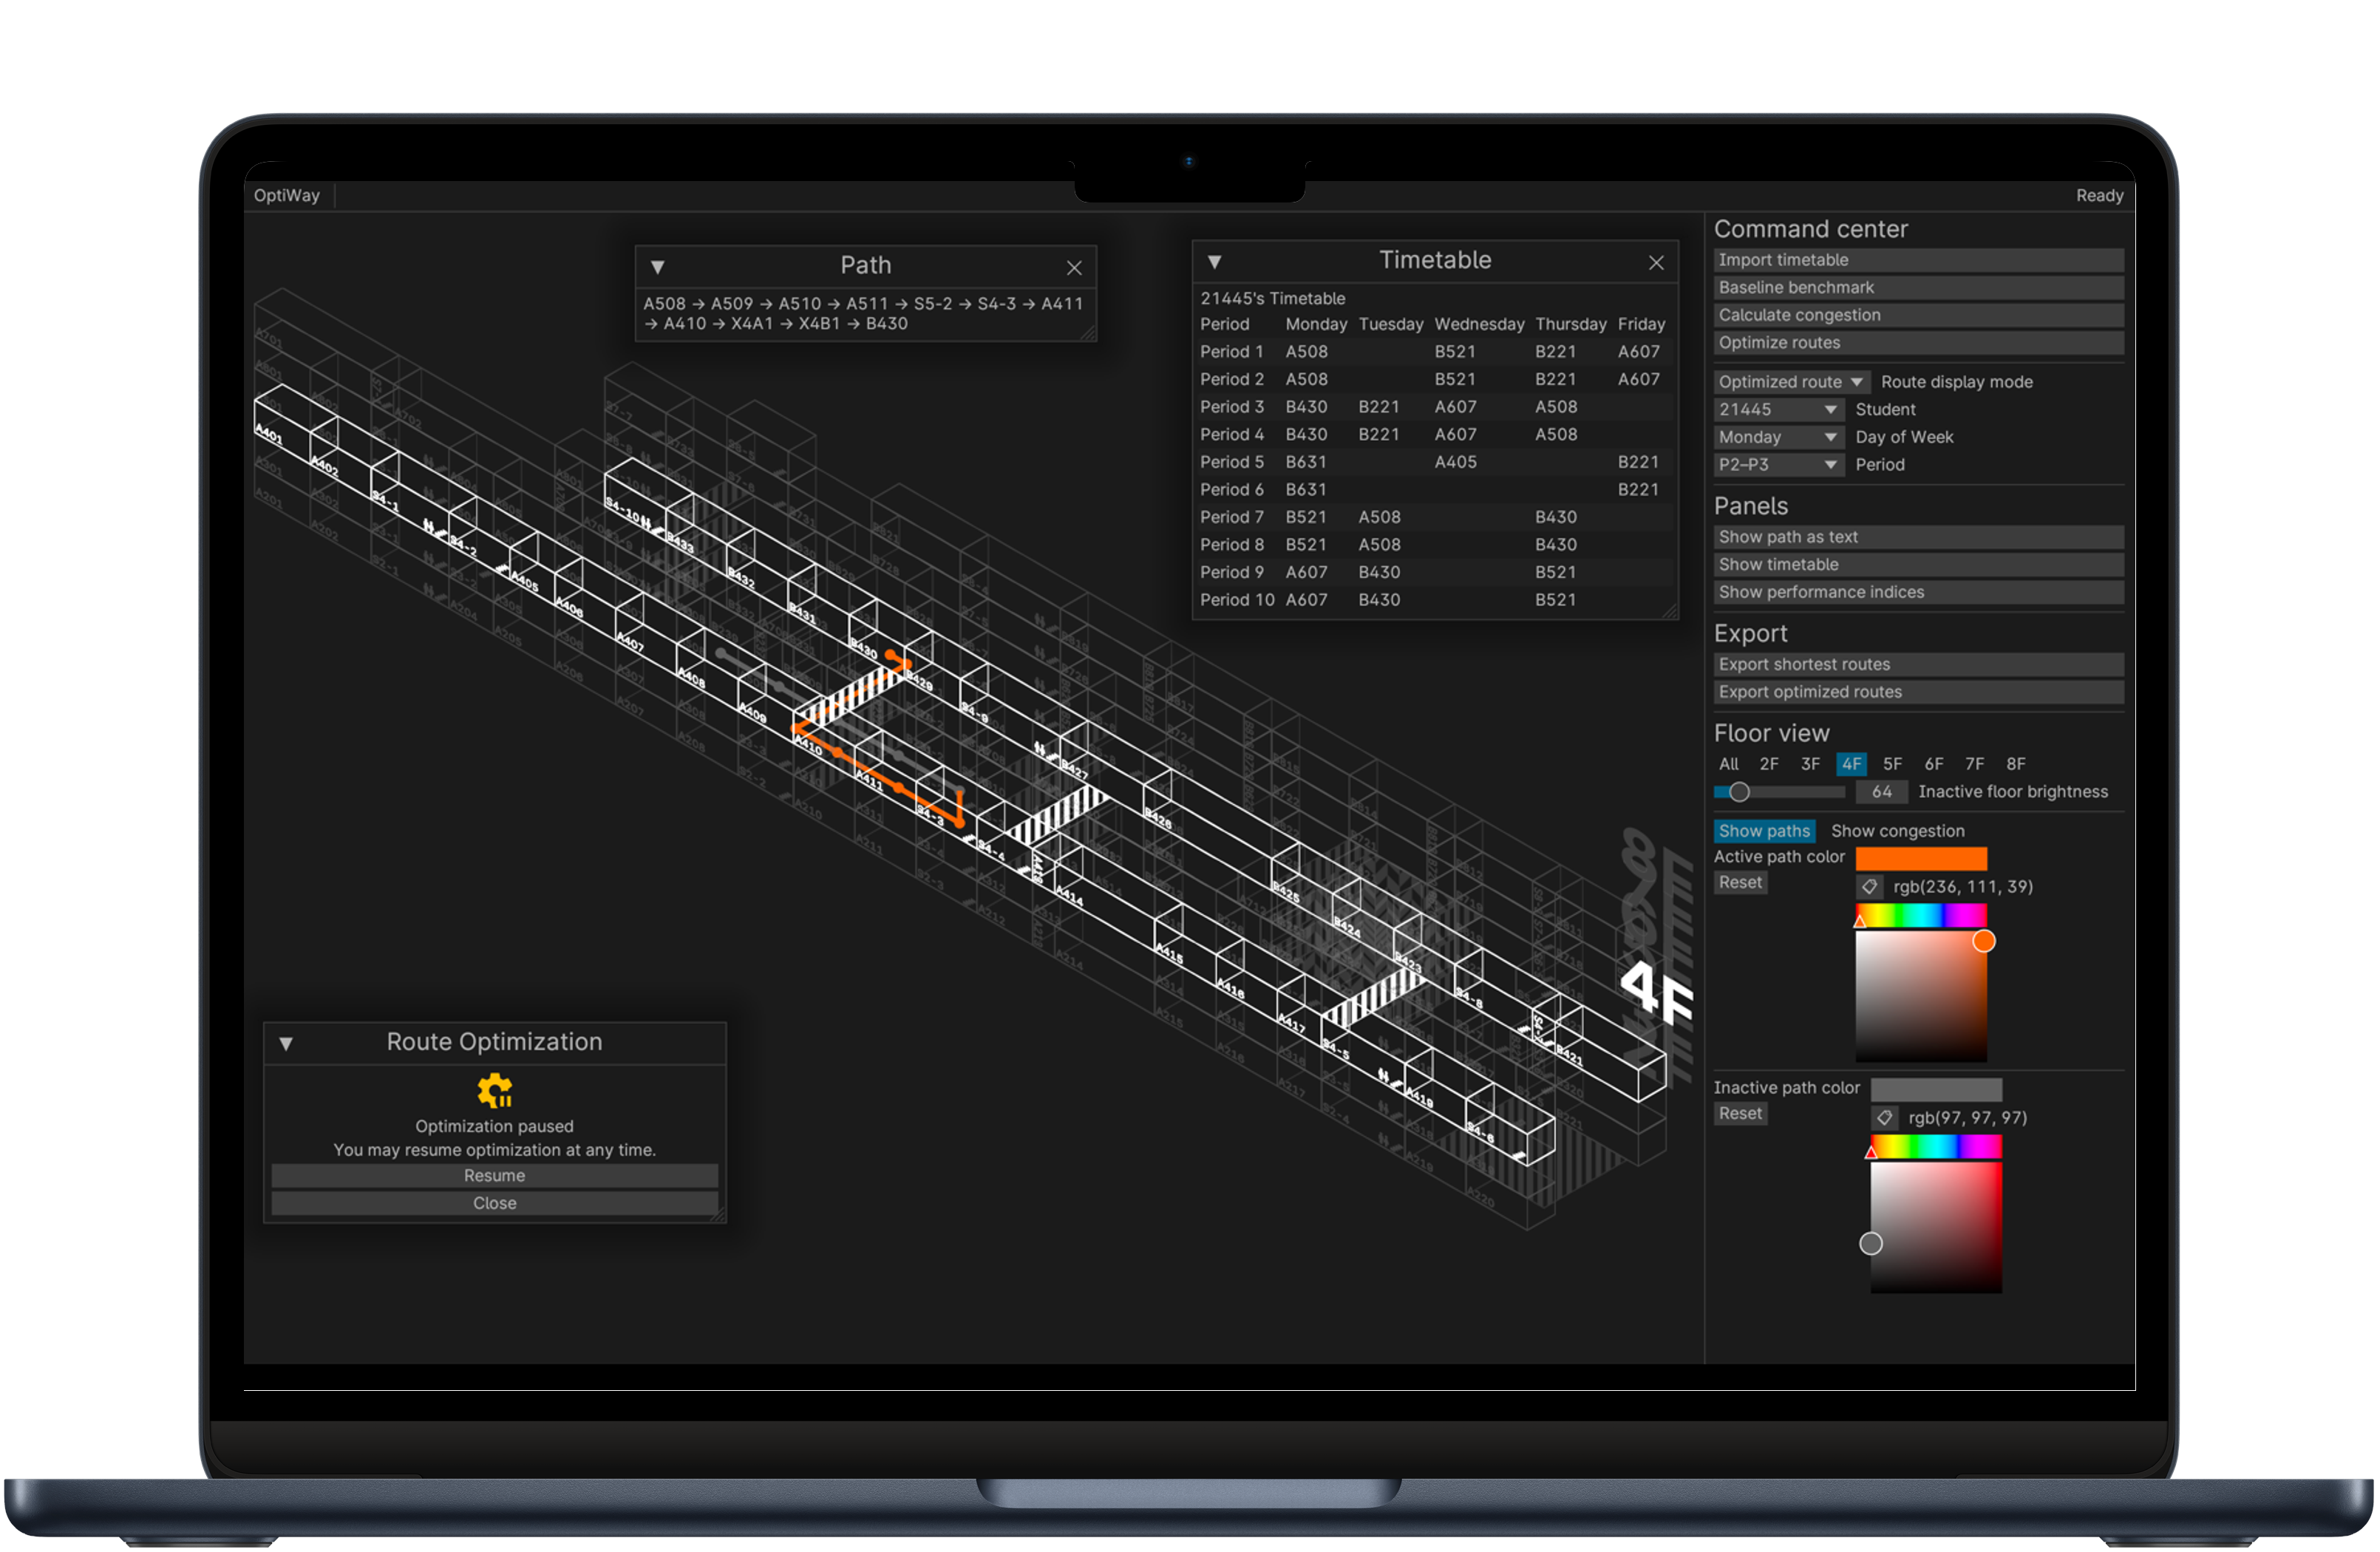Open the Student 21445 dropdown
Screen dimensions: 2380x1552
1778,409
